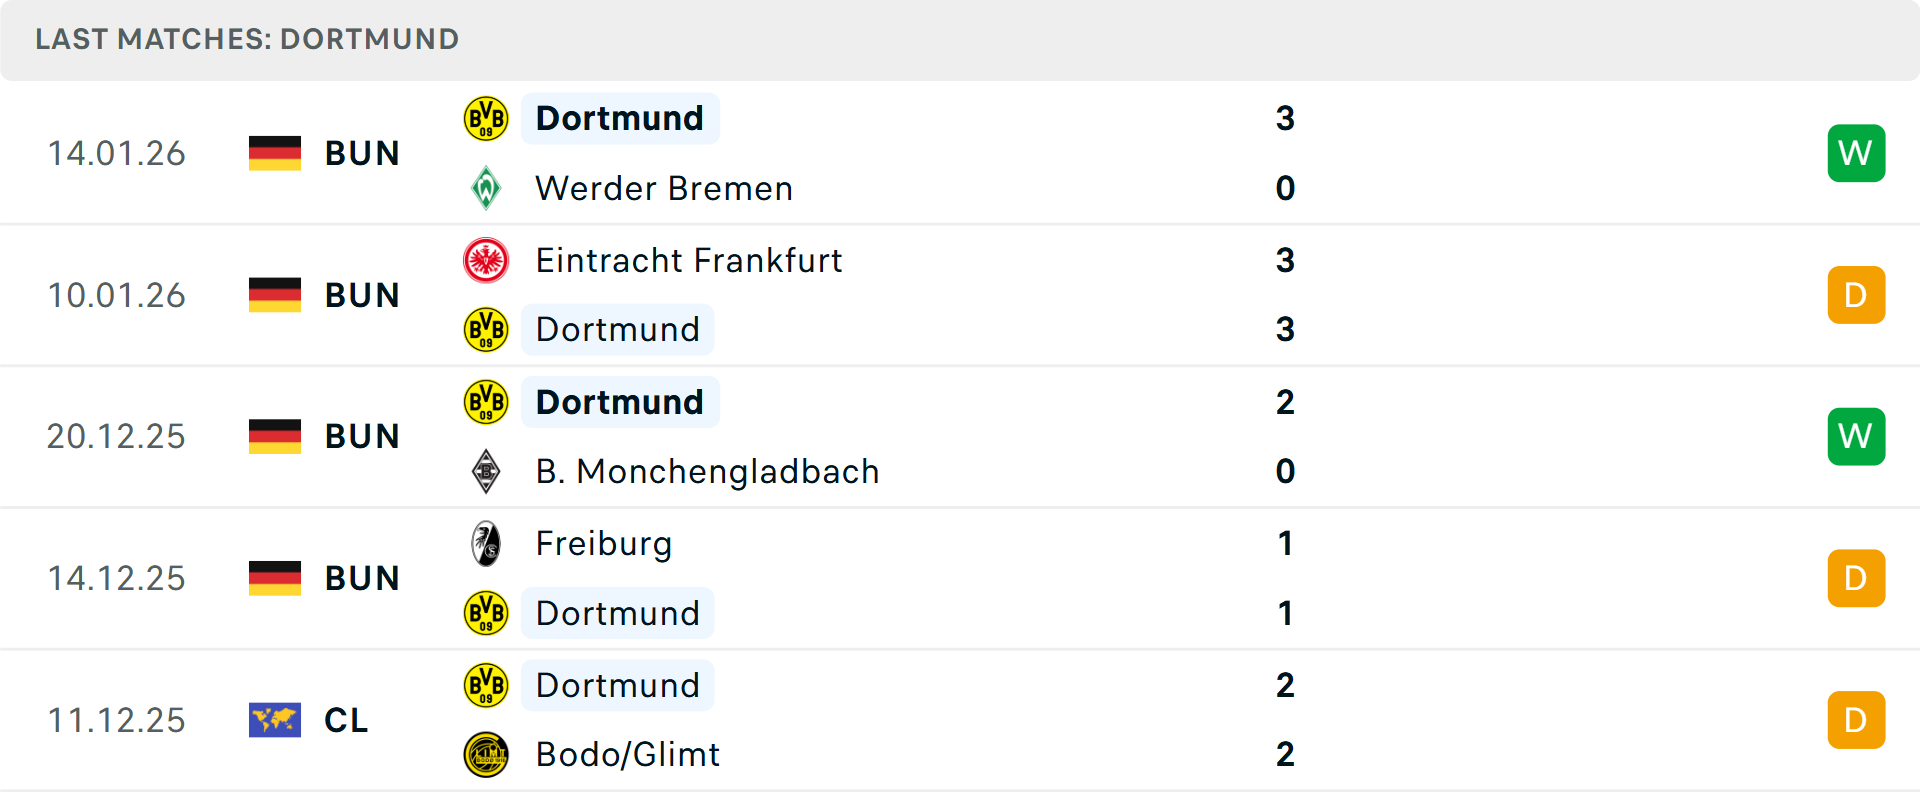Click the B. Monchengladbach diamond crest
The height and width of the screenshot is (792, 1920).
pyautogui.click(x=486, y=471)
